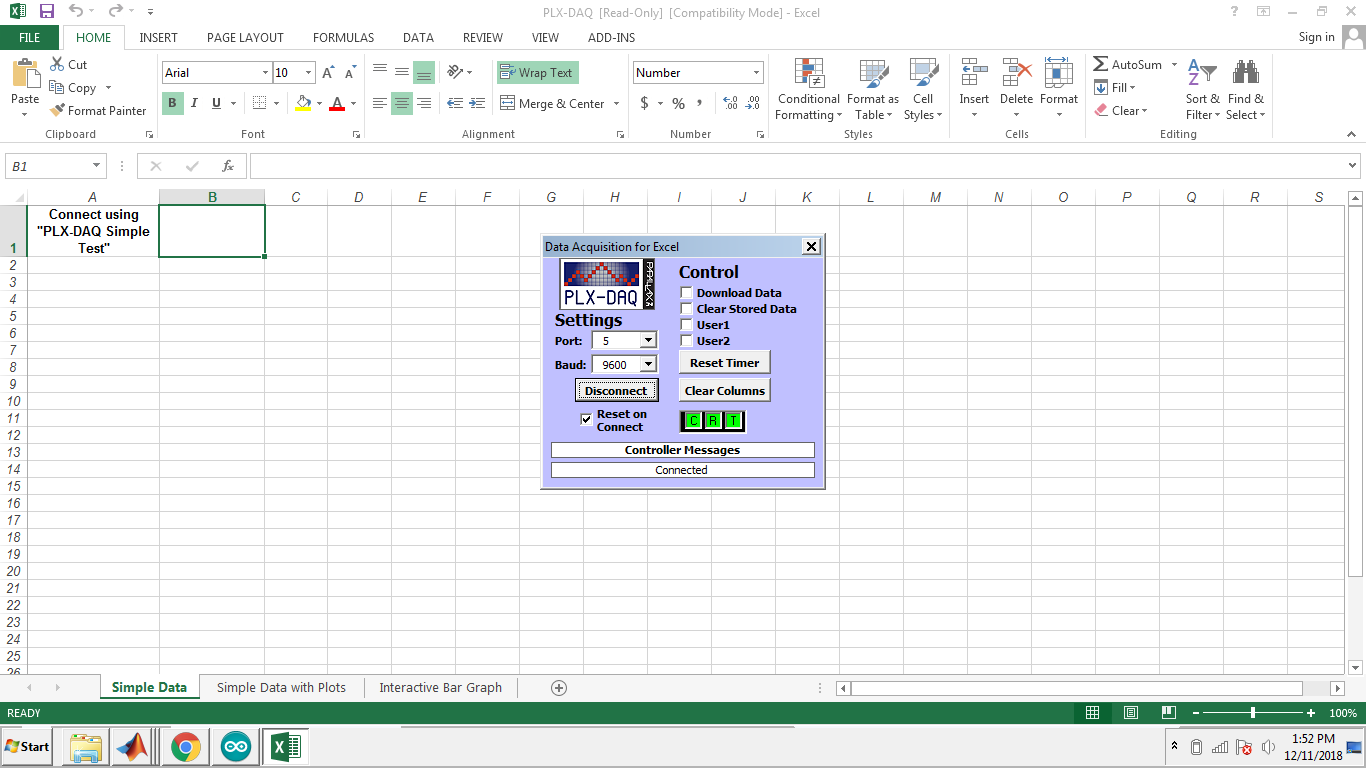Screen dimensions: 1366x768
Task: Click the Format Painter brush icon
Action: (x=57, y=111)
